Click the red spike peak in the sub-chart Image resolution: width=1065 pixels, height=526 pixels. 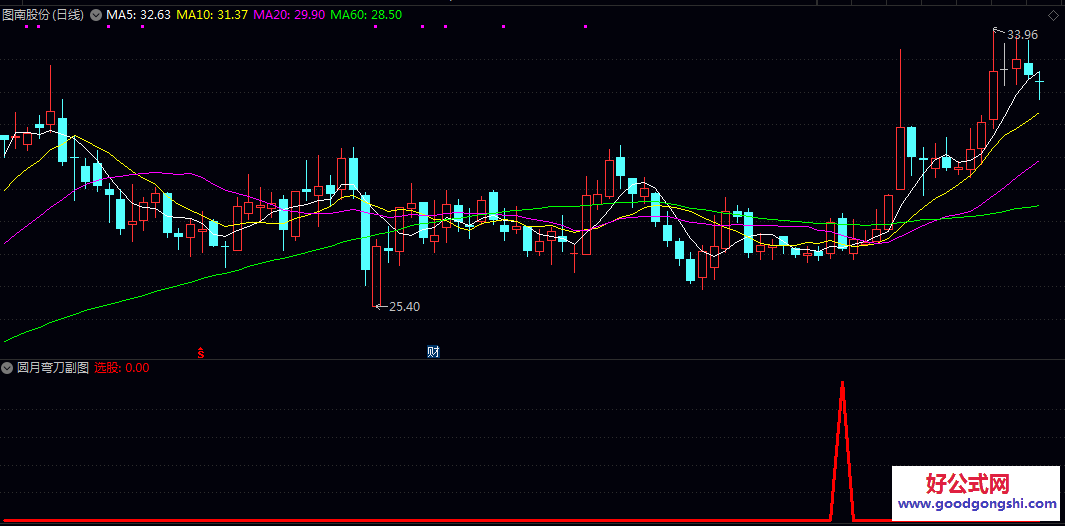842,384
